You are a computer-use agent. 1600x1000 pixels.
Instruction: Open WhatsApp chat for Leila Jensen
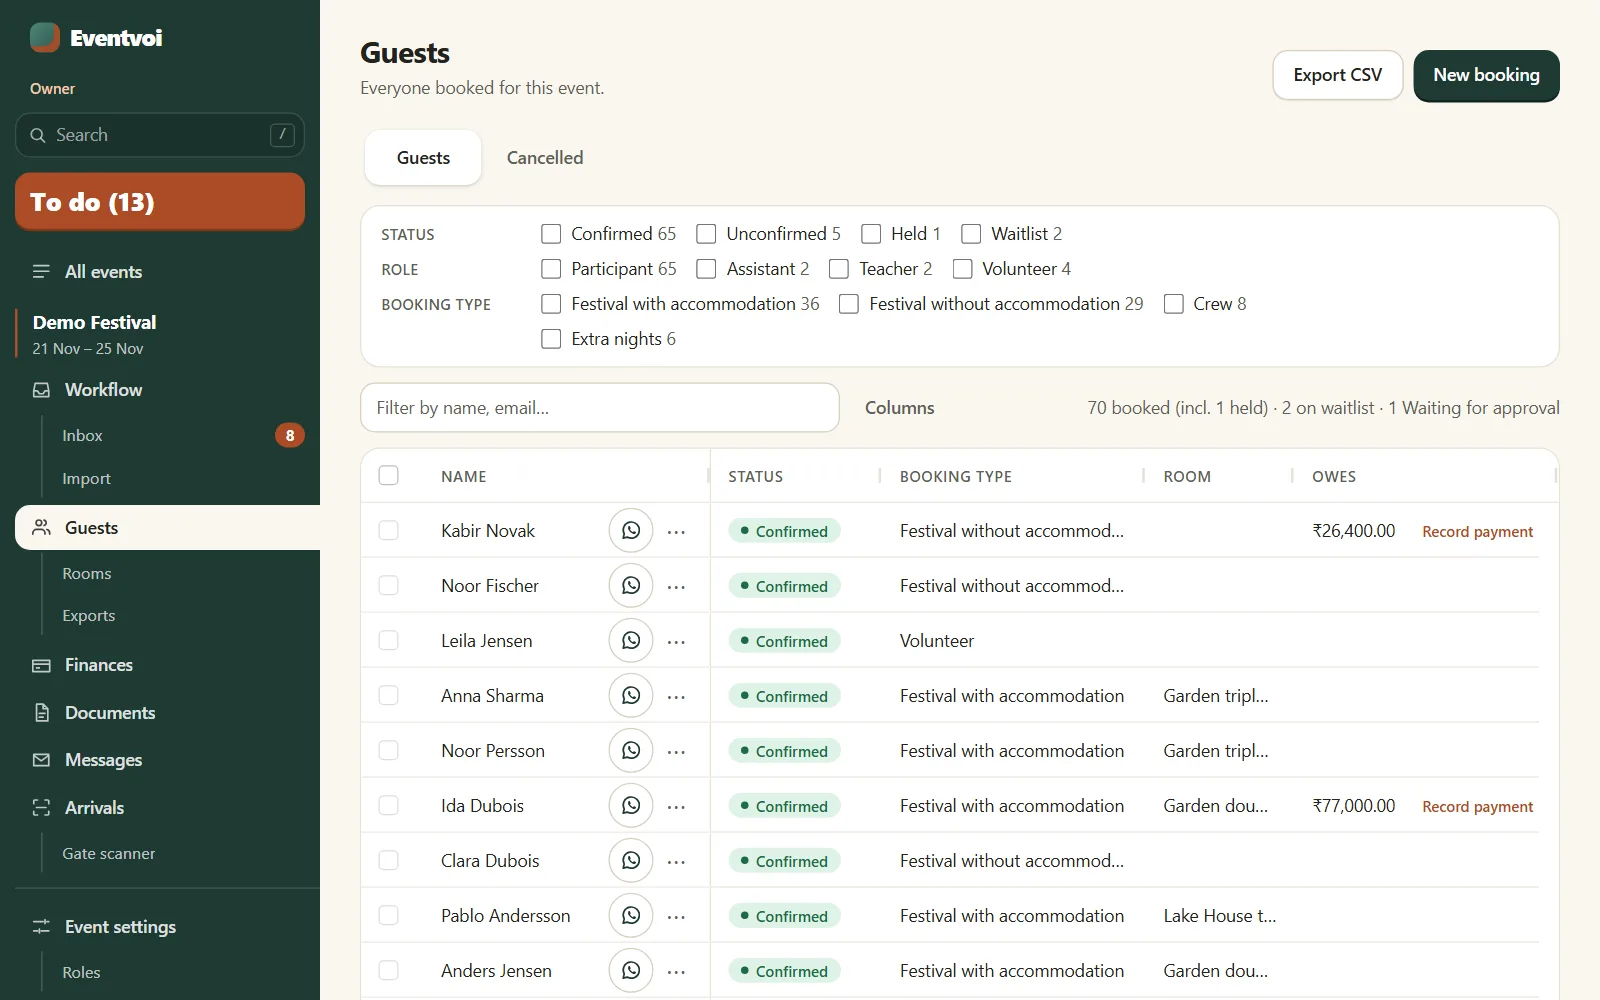631,641
